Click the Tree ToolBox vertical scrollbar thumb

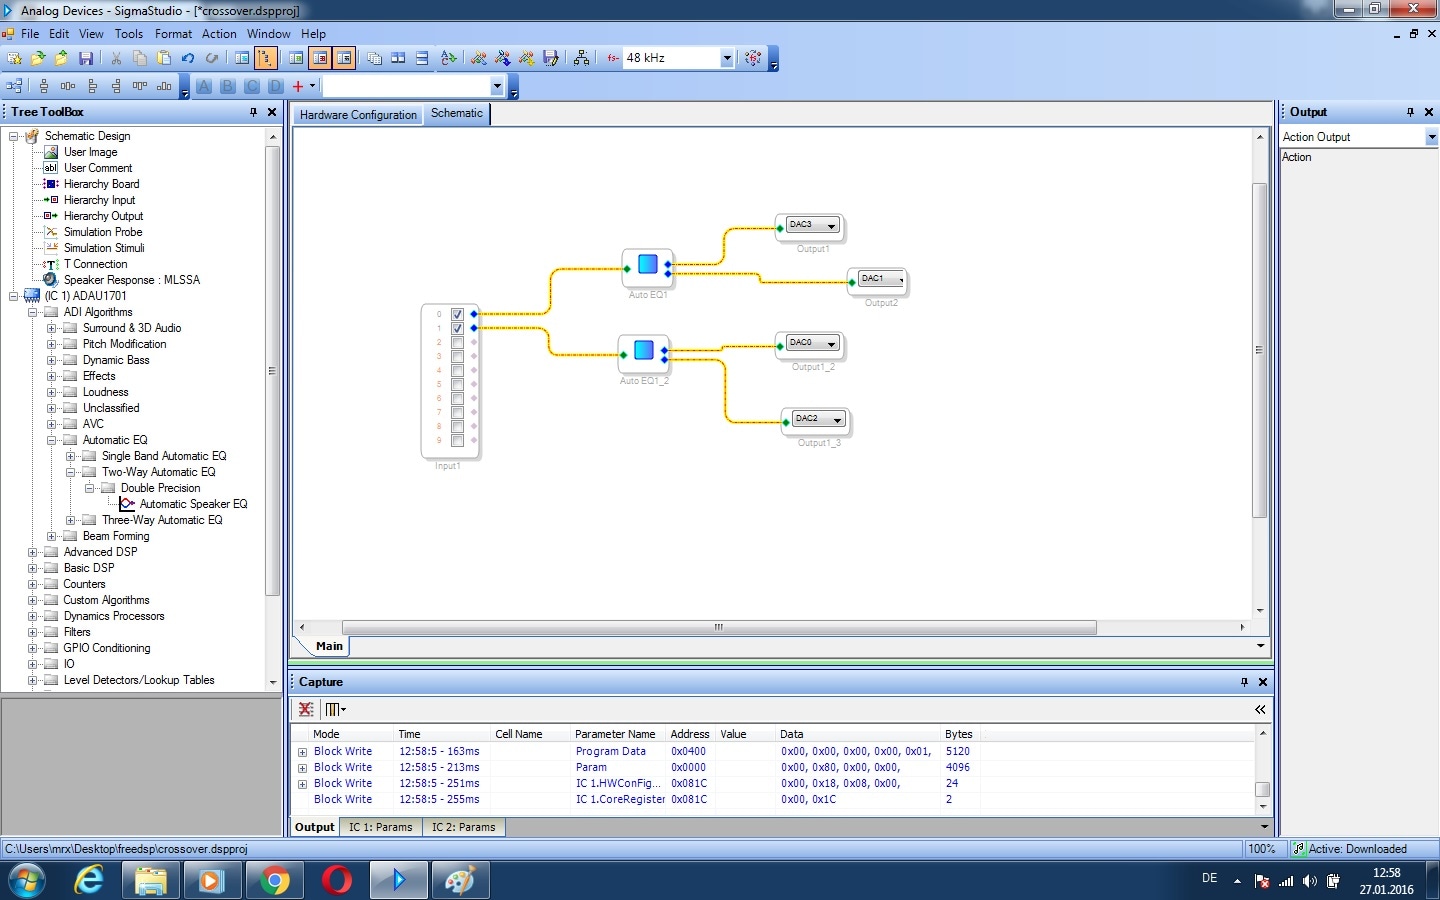pos(272,371)
